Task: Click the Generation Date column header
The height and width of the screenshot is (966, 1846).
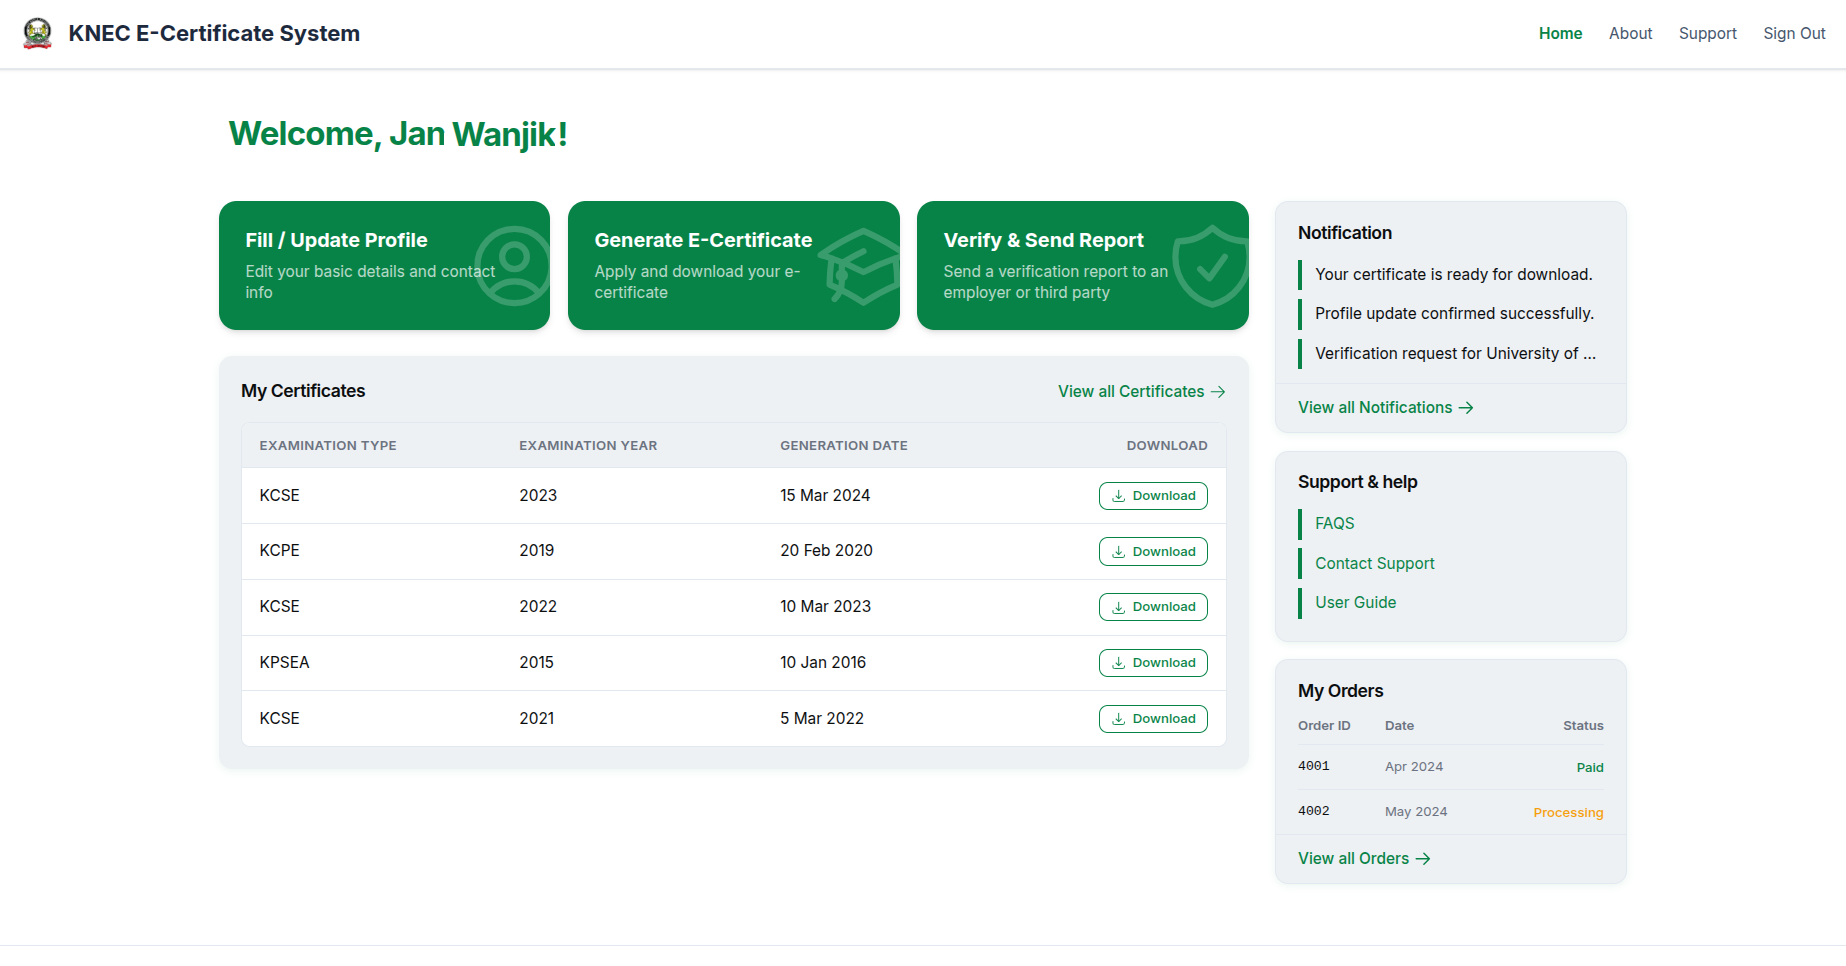Action: pos(844,446)
